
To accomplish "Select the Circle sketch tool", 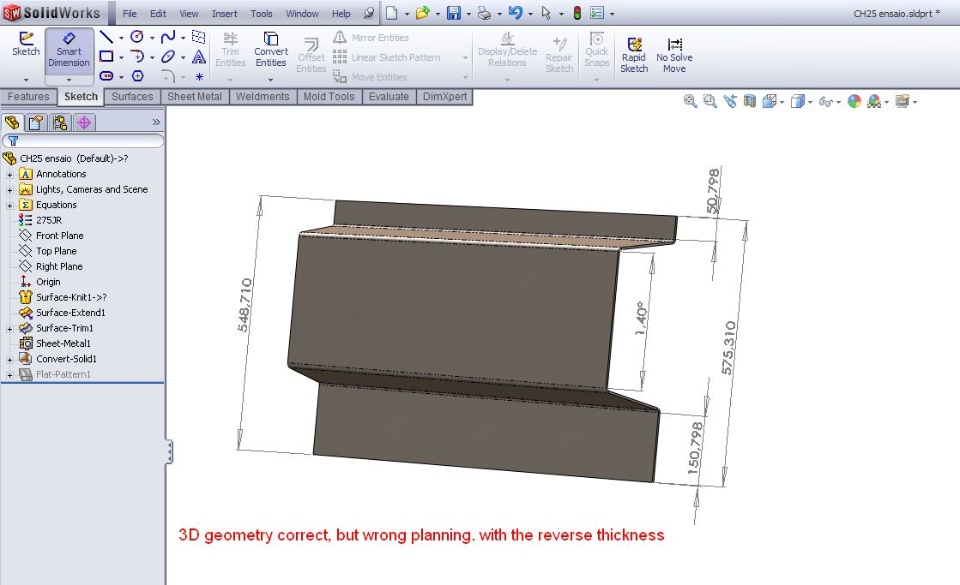I will click(137, 37).
